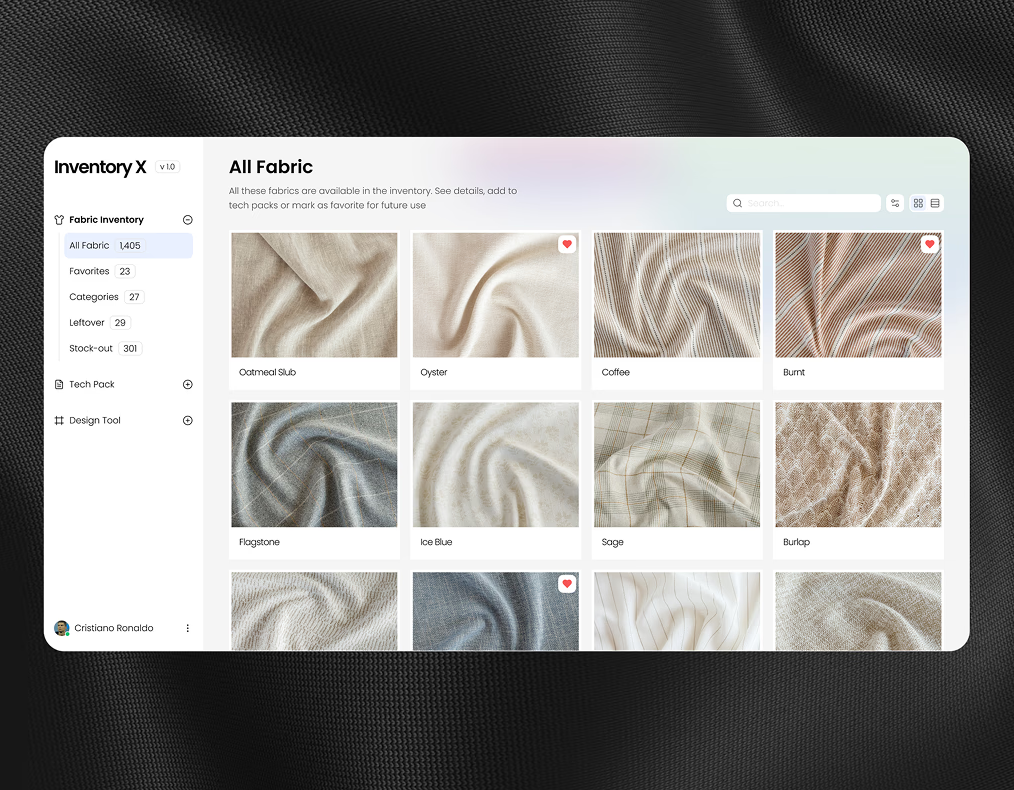
Task: Expand the Design Tool section
Action: click(x=187, y=421)
